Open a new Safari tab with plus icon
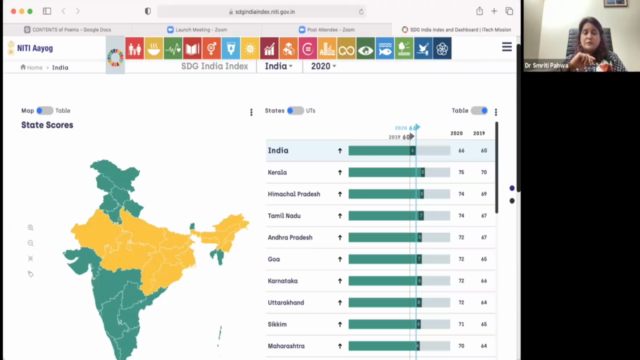The image size is (640, 360). tap(494, 11)
